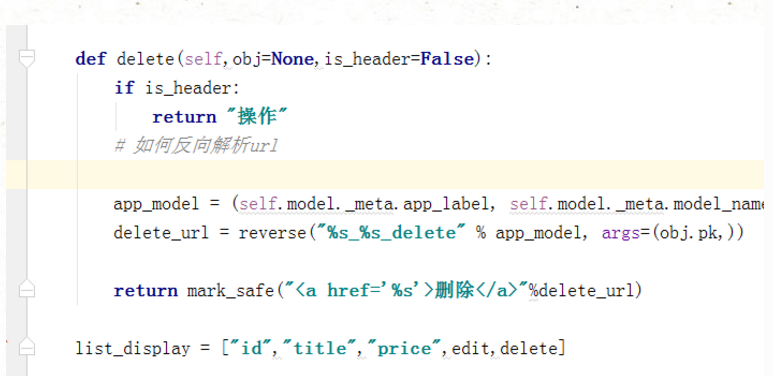
Task: Click the string "操作" in return statement
Action: [x=256, y=117]
